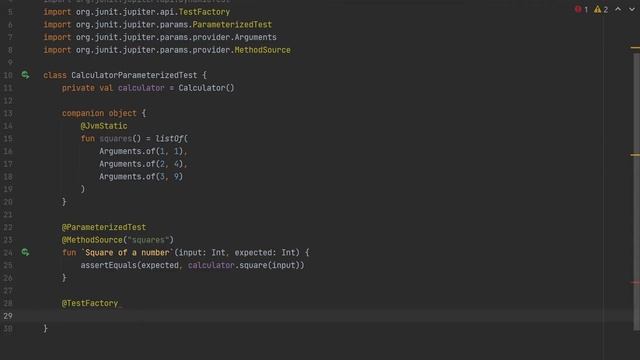Image resolution: width=640 pixels, height=360 pixels.
Task: Click the @JvmStatic annotation
Action: click(x=104, y=126)
